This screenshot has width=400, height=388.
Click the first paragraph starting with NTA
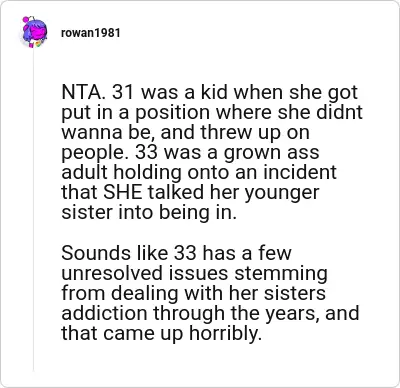pos(212,152)
